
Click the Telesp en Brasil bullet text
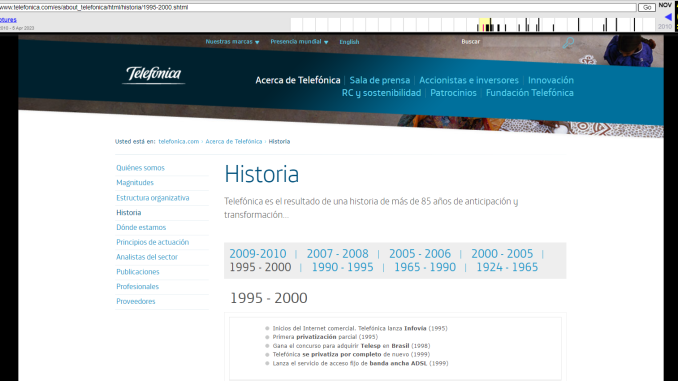click(351, 346)
